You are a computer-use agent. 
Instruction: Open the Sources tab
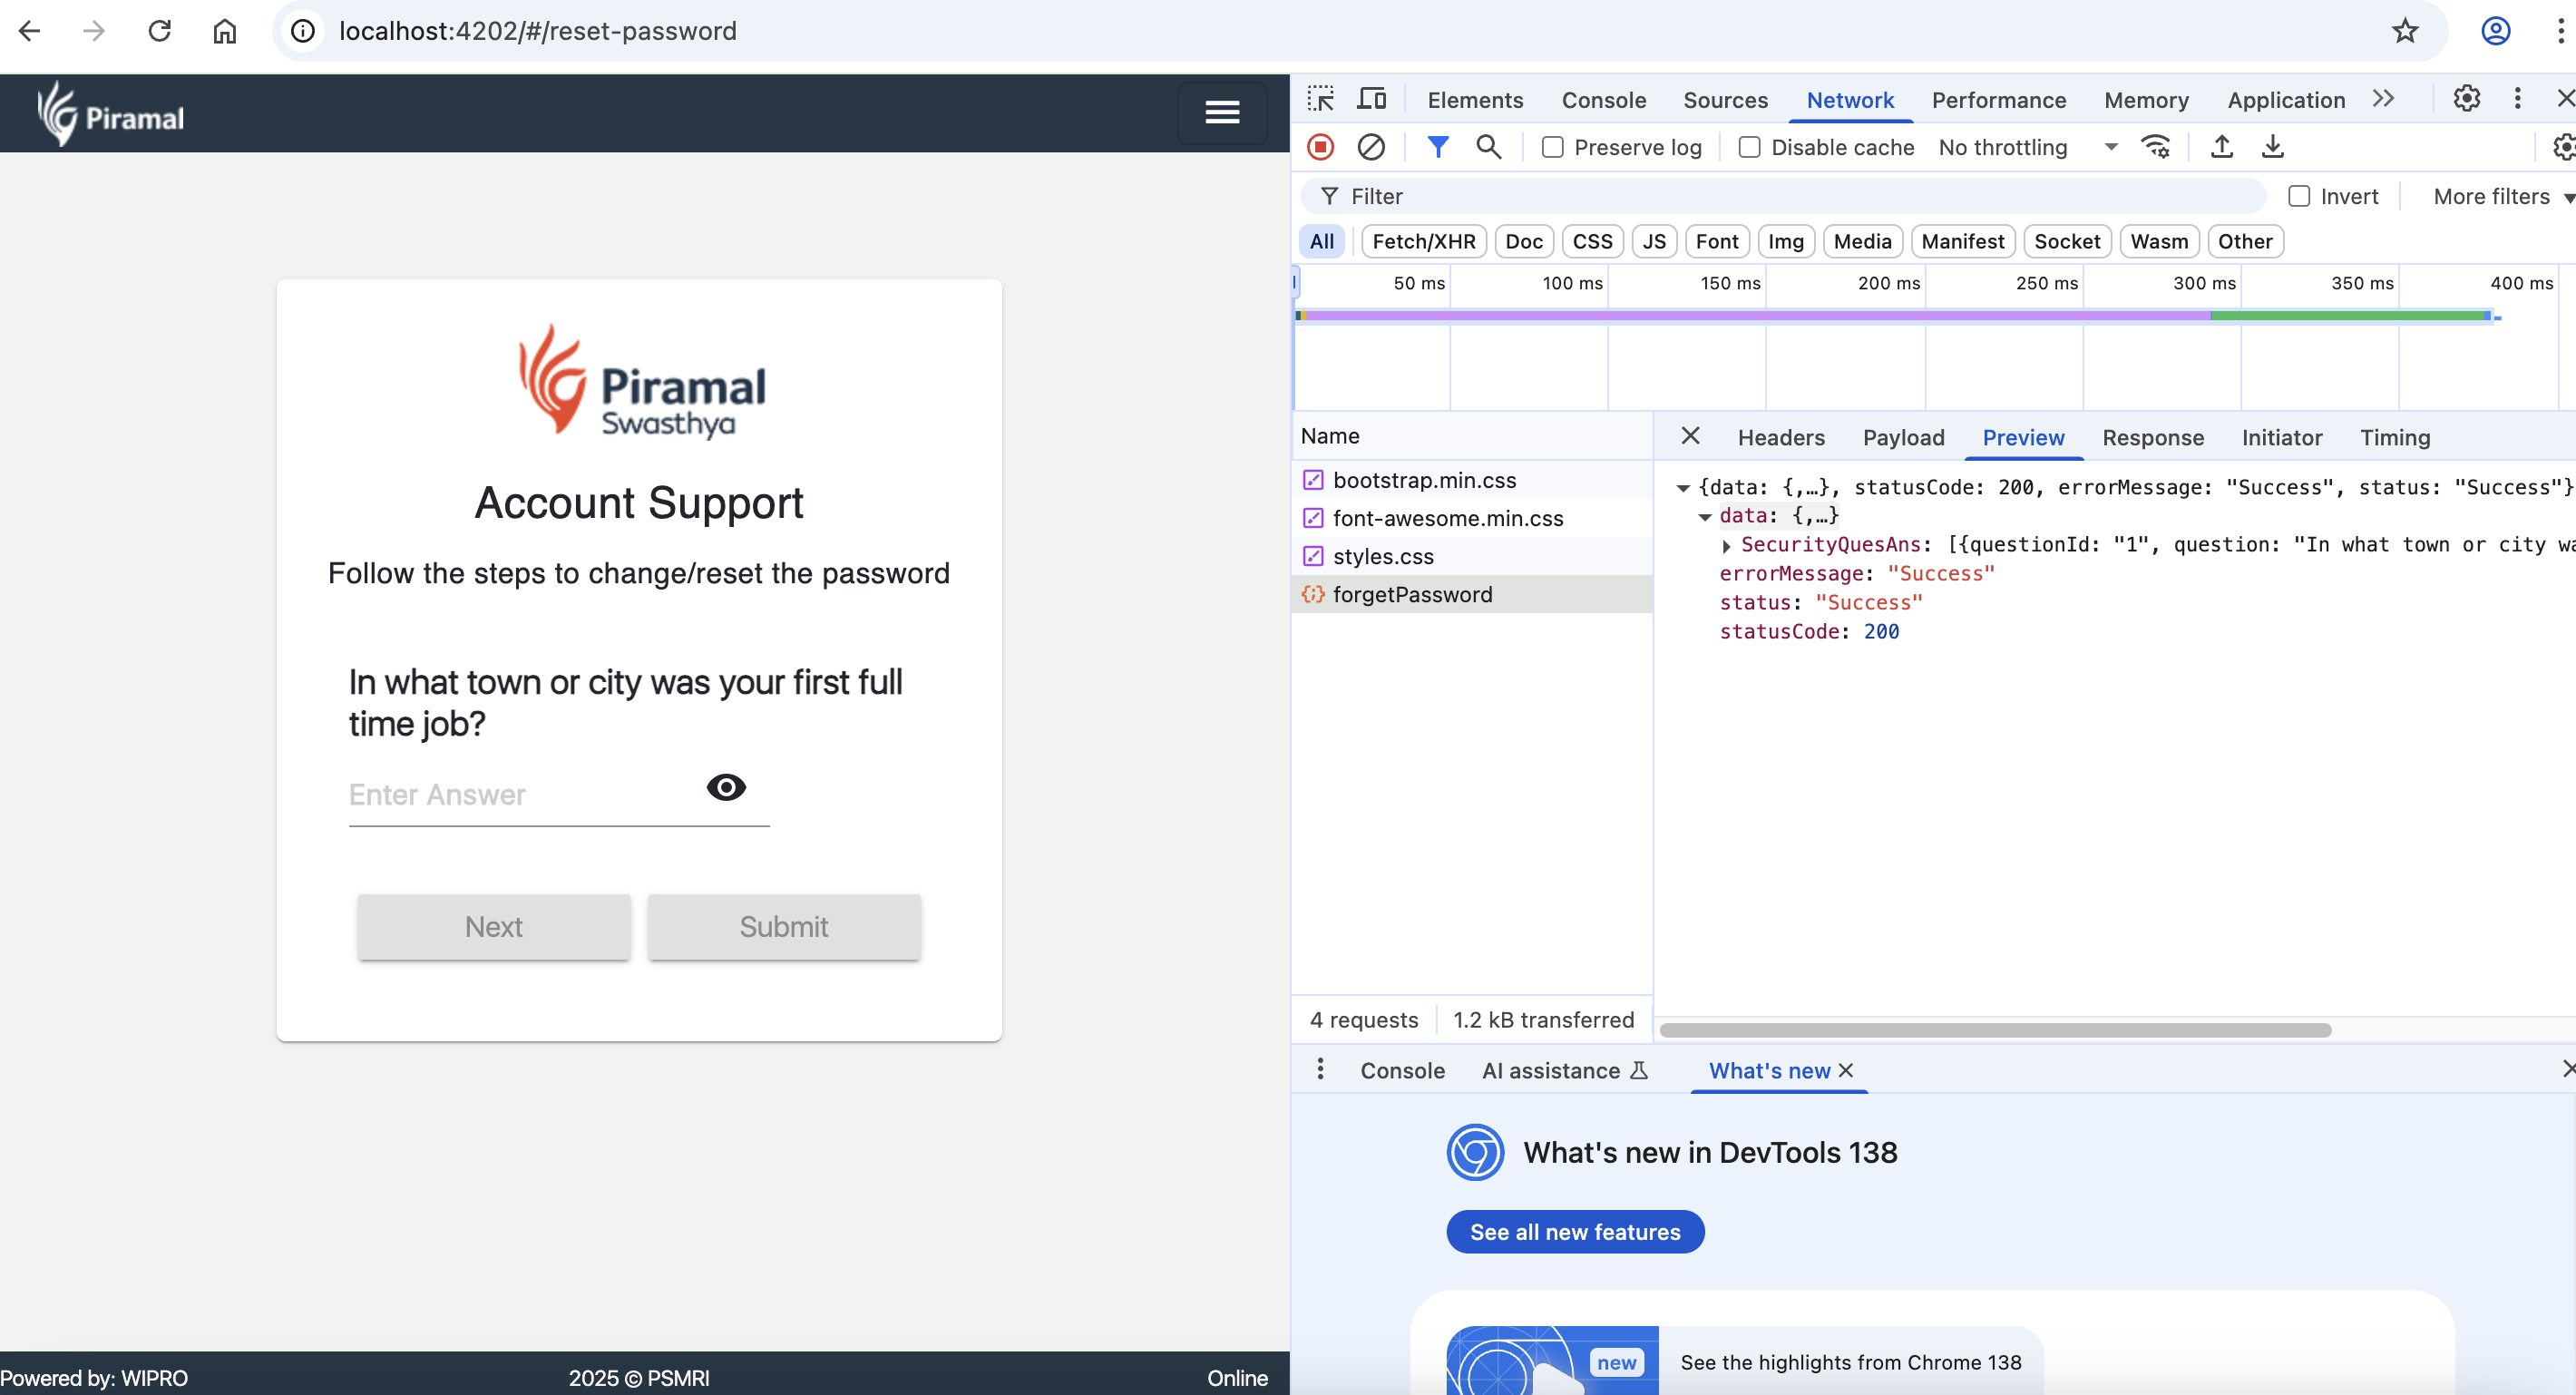pyautogui.click(x=1725, y=99)
